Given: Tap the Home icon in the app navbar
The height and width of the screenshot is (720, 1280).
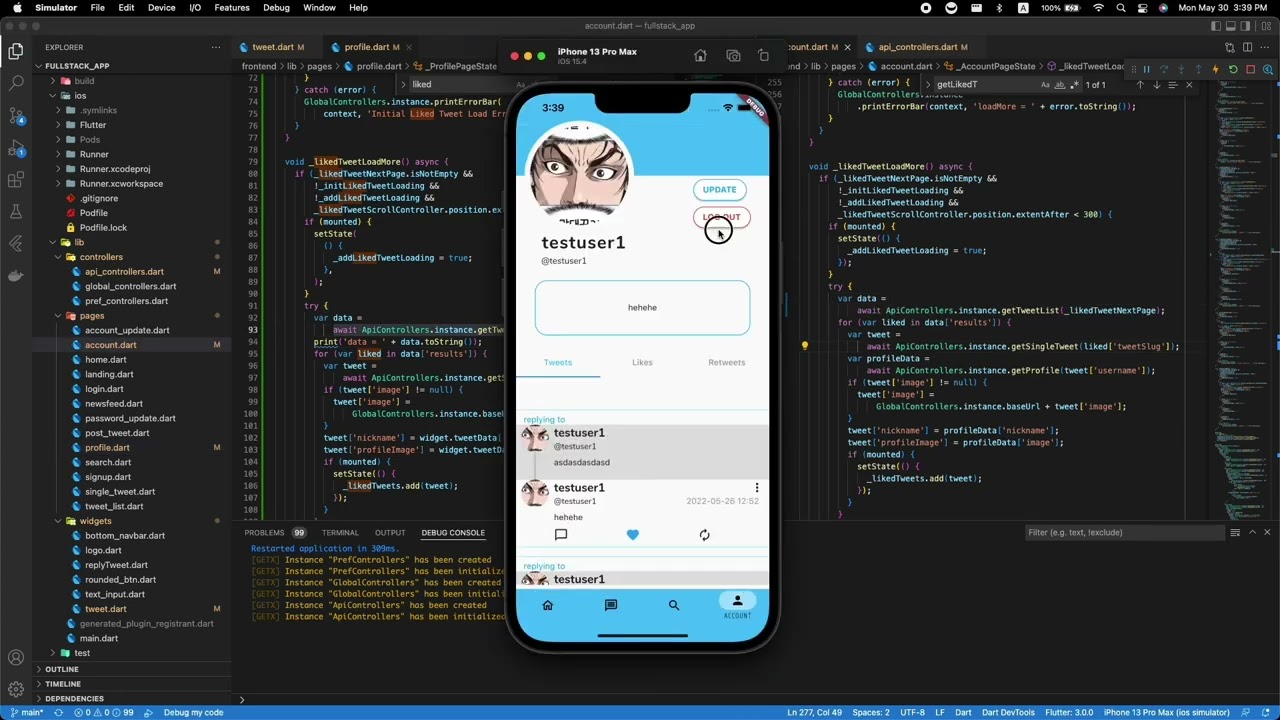Looking at the screenshot, I should tap(547, 605).
